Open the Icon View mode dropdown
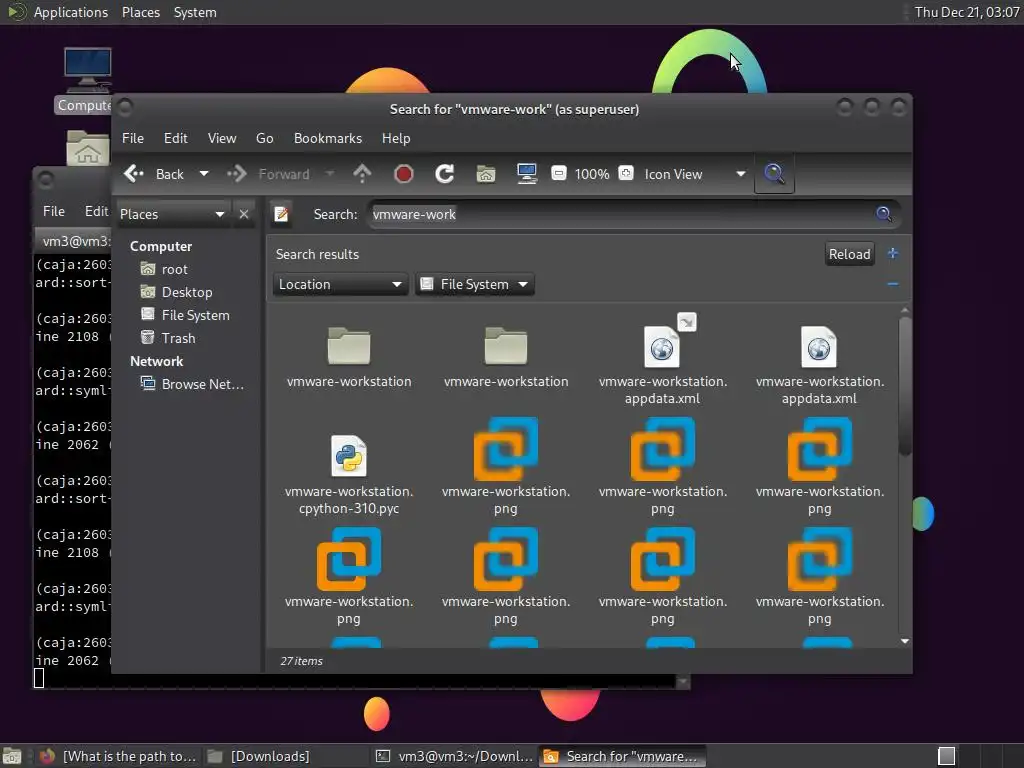The height and width of the screenshot is (768, 1024). click(694, 174)
